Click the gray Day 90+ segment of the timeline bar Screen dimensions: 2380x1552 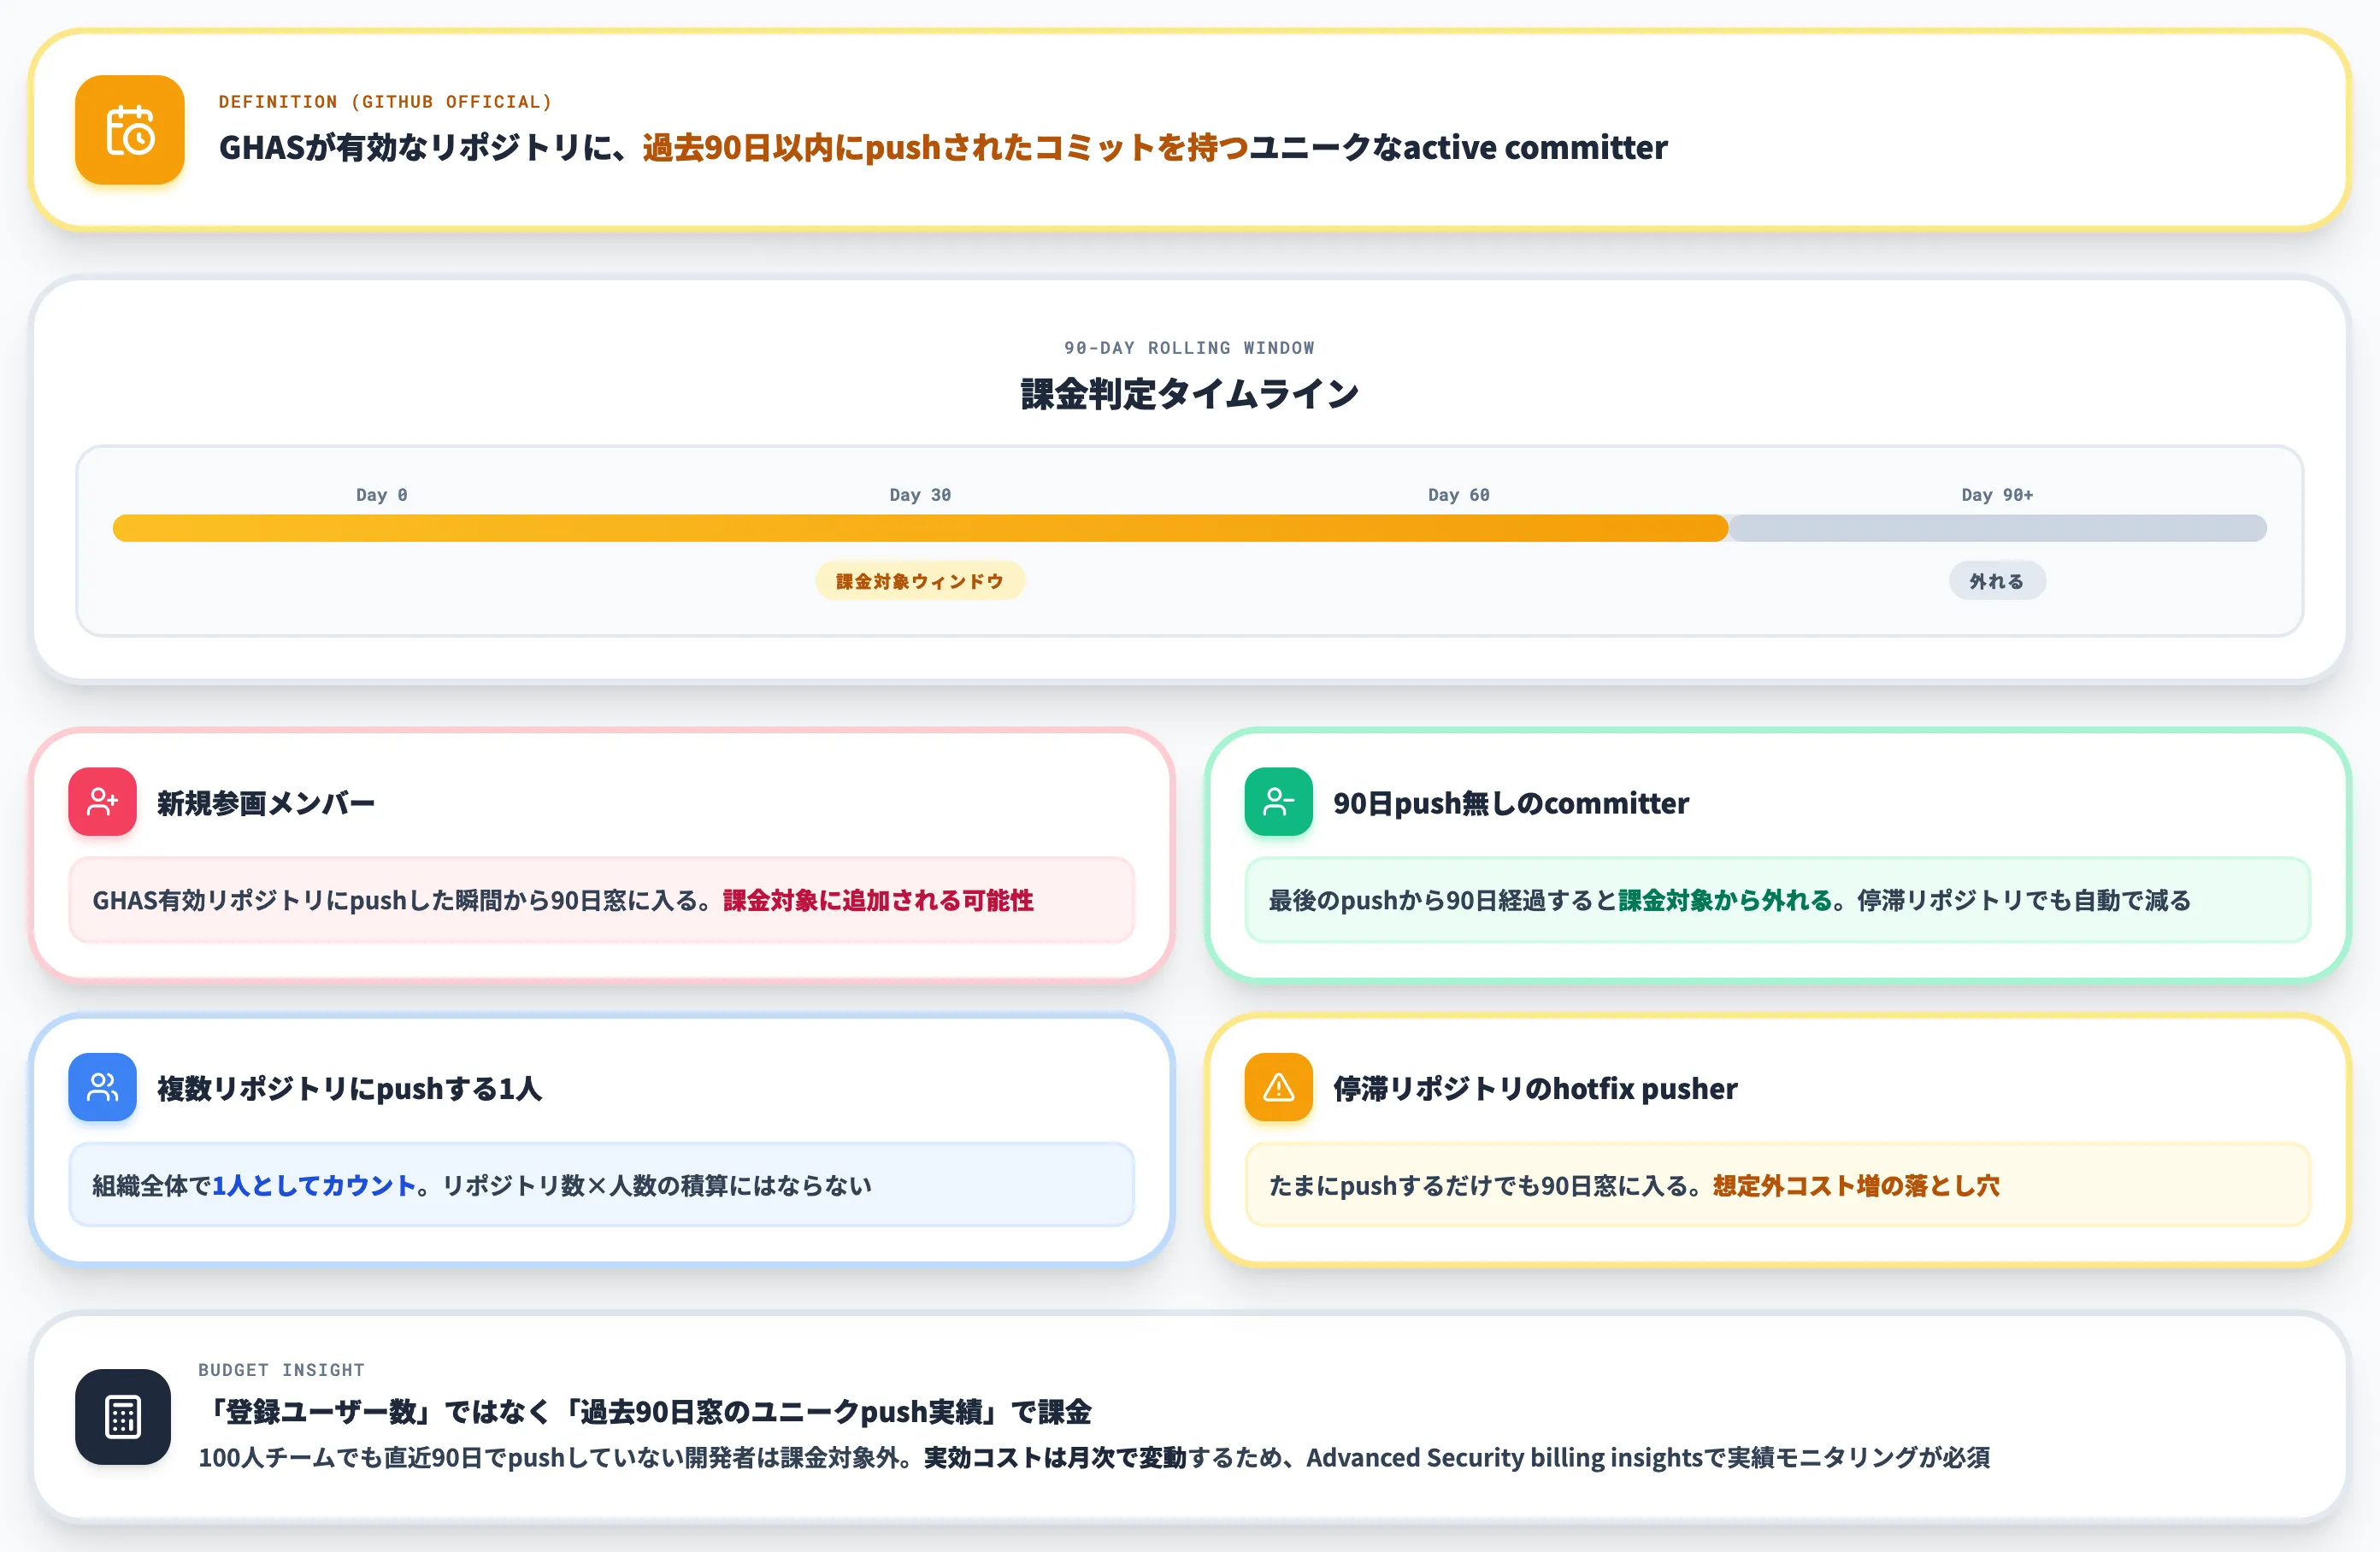1998,528
